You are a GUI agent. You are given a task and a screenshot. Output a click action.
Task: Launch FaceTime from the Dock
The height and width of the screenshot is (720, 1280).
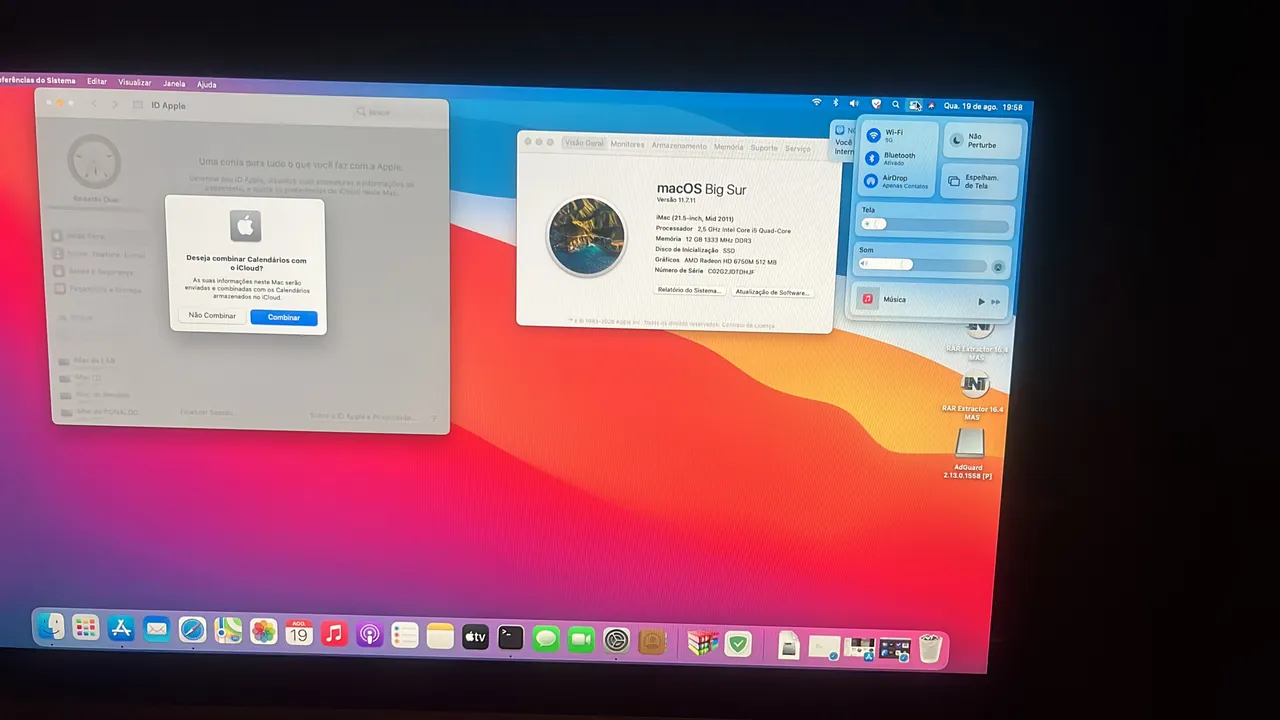coord(581,640)
